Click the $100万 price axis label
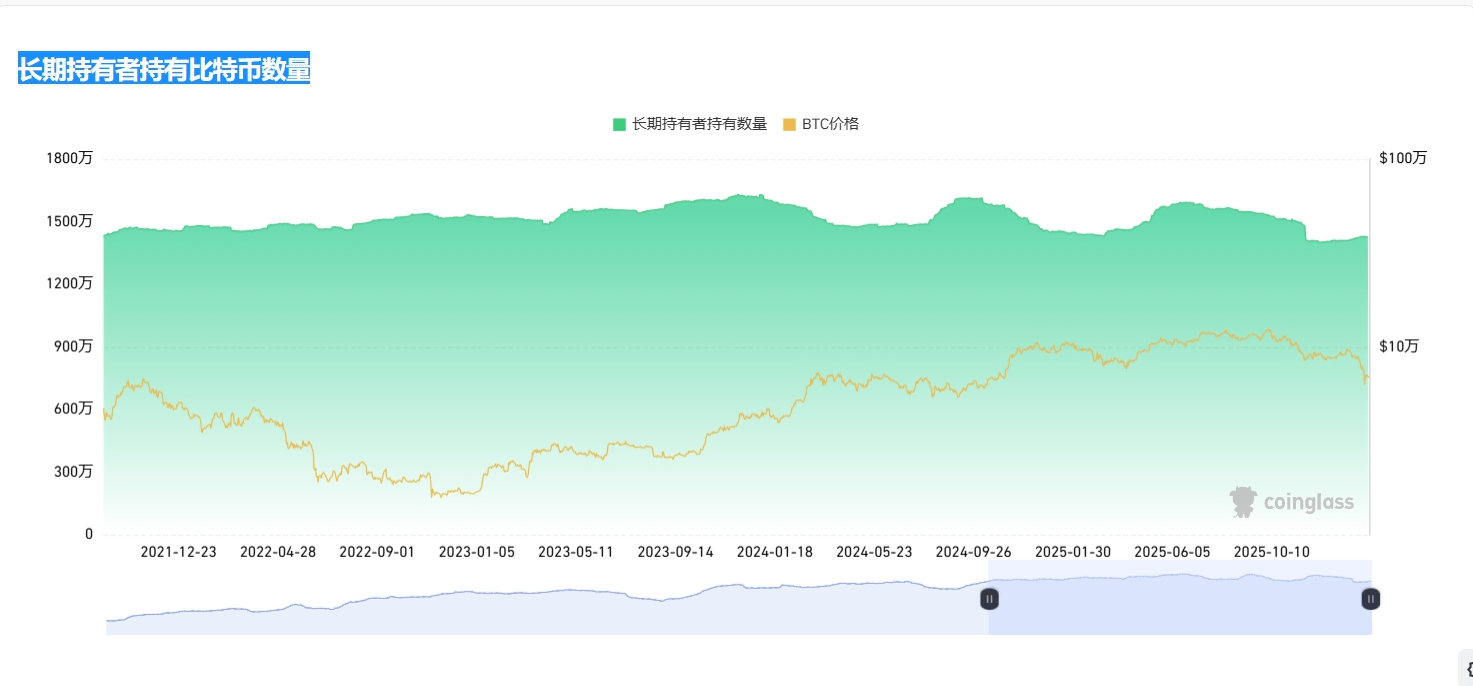Viewport: 1473px width, 686px height. 1403,158
